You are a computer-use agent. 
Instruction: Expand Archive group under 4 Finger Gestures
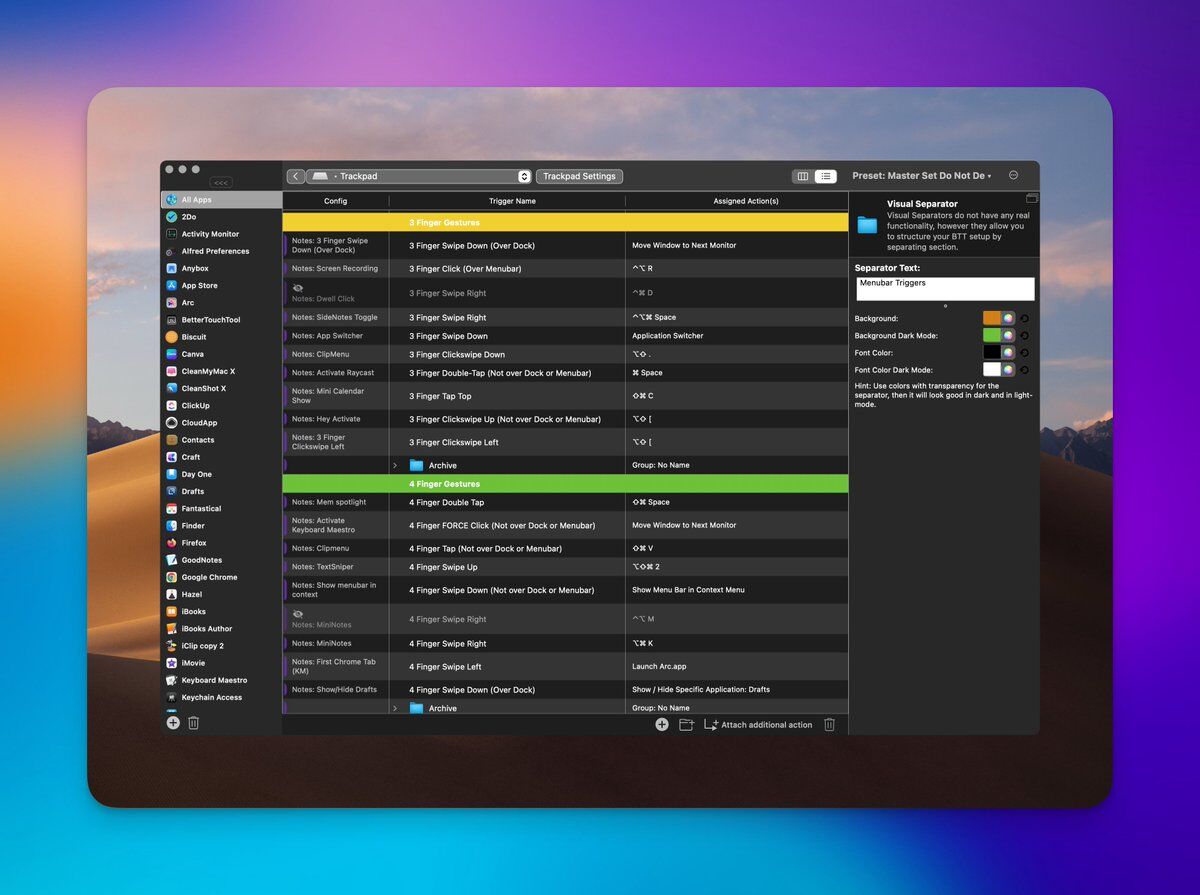point(394,708)
